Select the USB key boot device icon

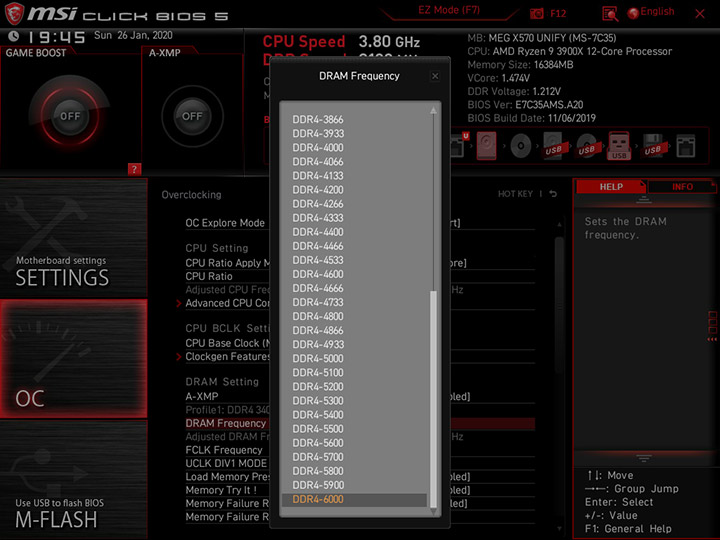coord(619,146)
